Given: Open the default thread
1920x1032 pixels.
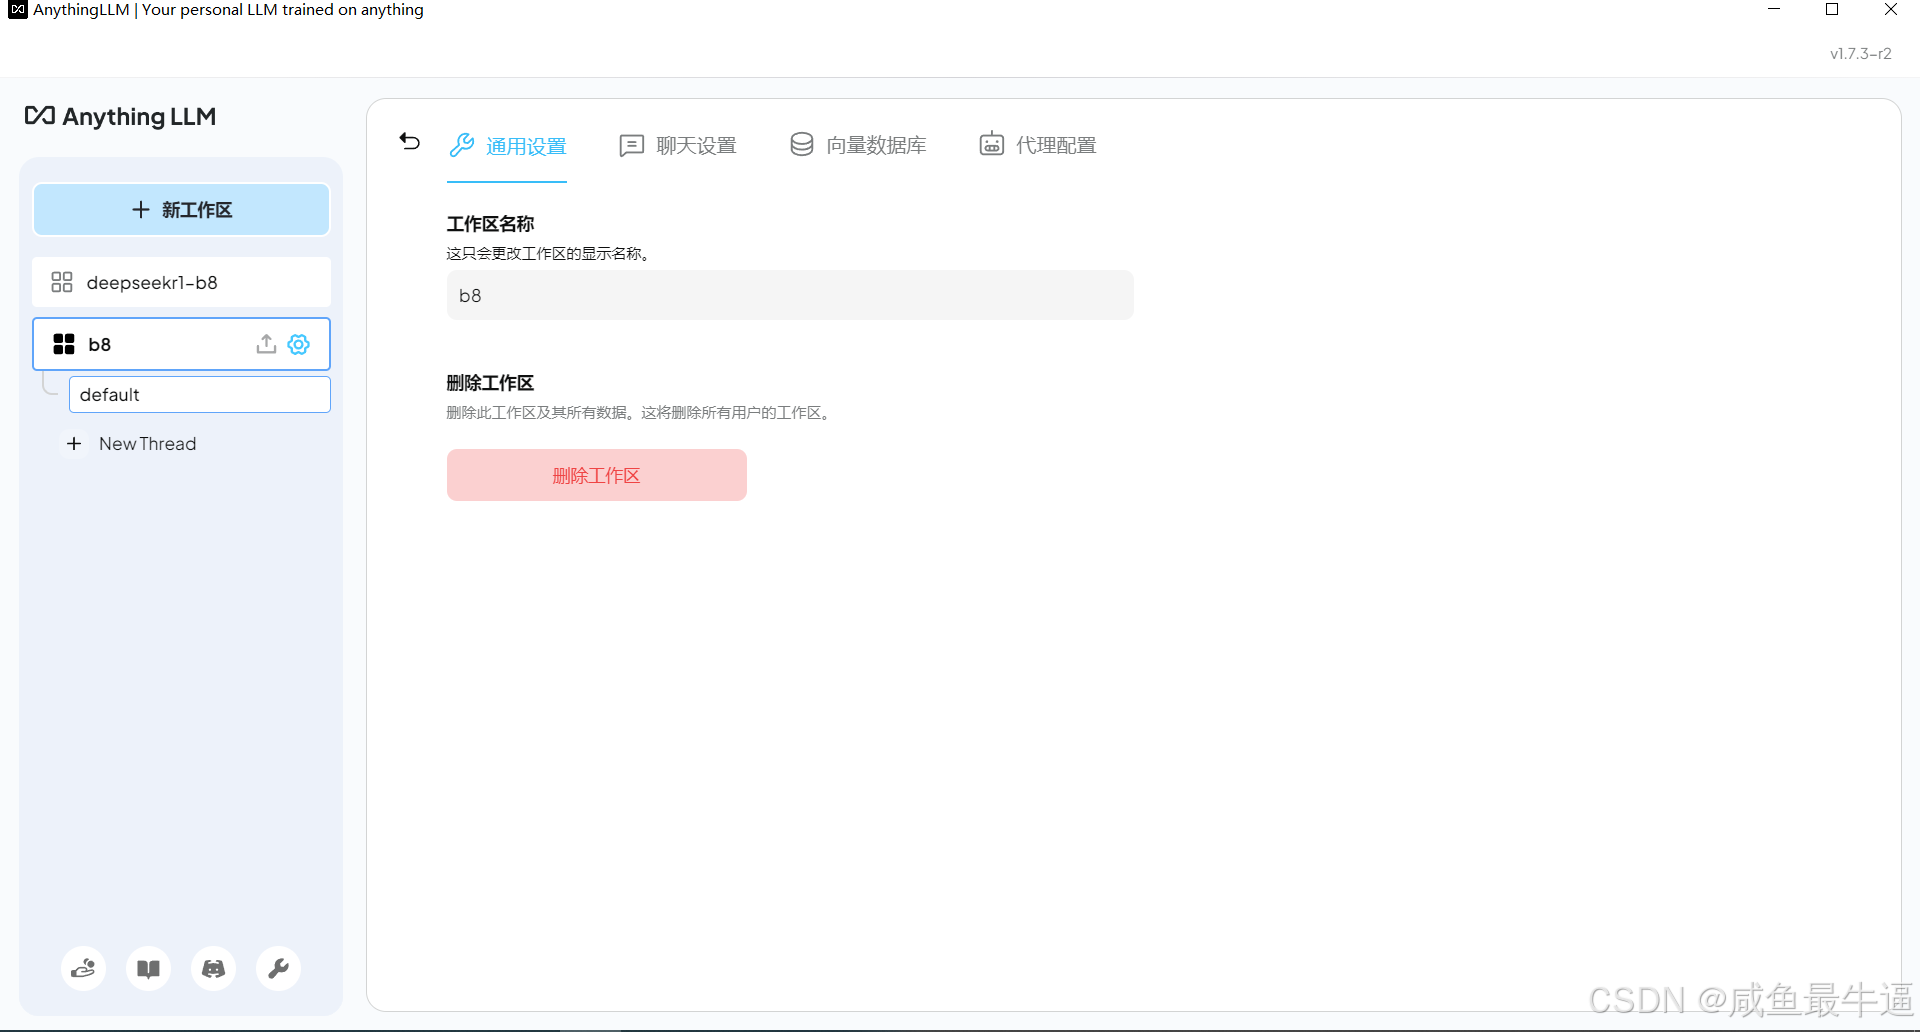Looking at the screenshot, I should coord(200,395).
